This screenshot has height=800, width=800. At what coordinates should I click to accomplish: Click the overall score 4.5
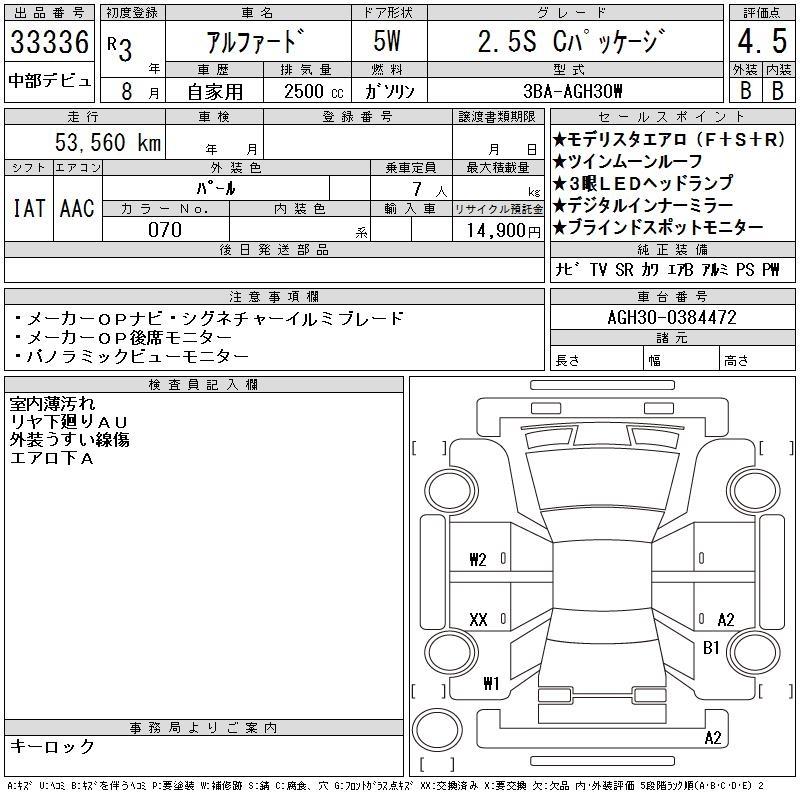click(762, 41)
